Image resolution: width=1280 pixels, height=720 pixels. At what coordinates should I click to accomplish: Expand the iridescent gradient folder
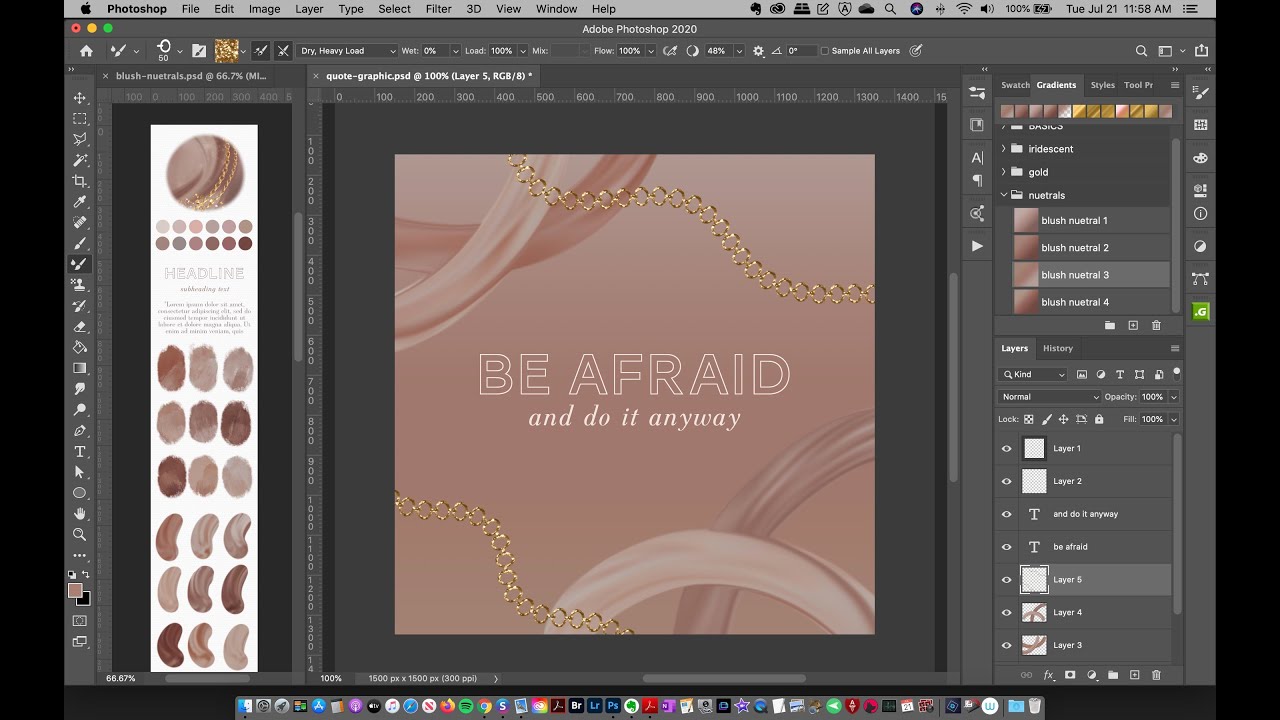[x=1004, y=149]
